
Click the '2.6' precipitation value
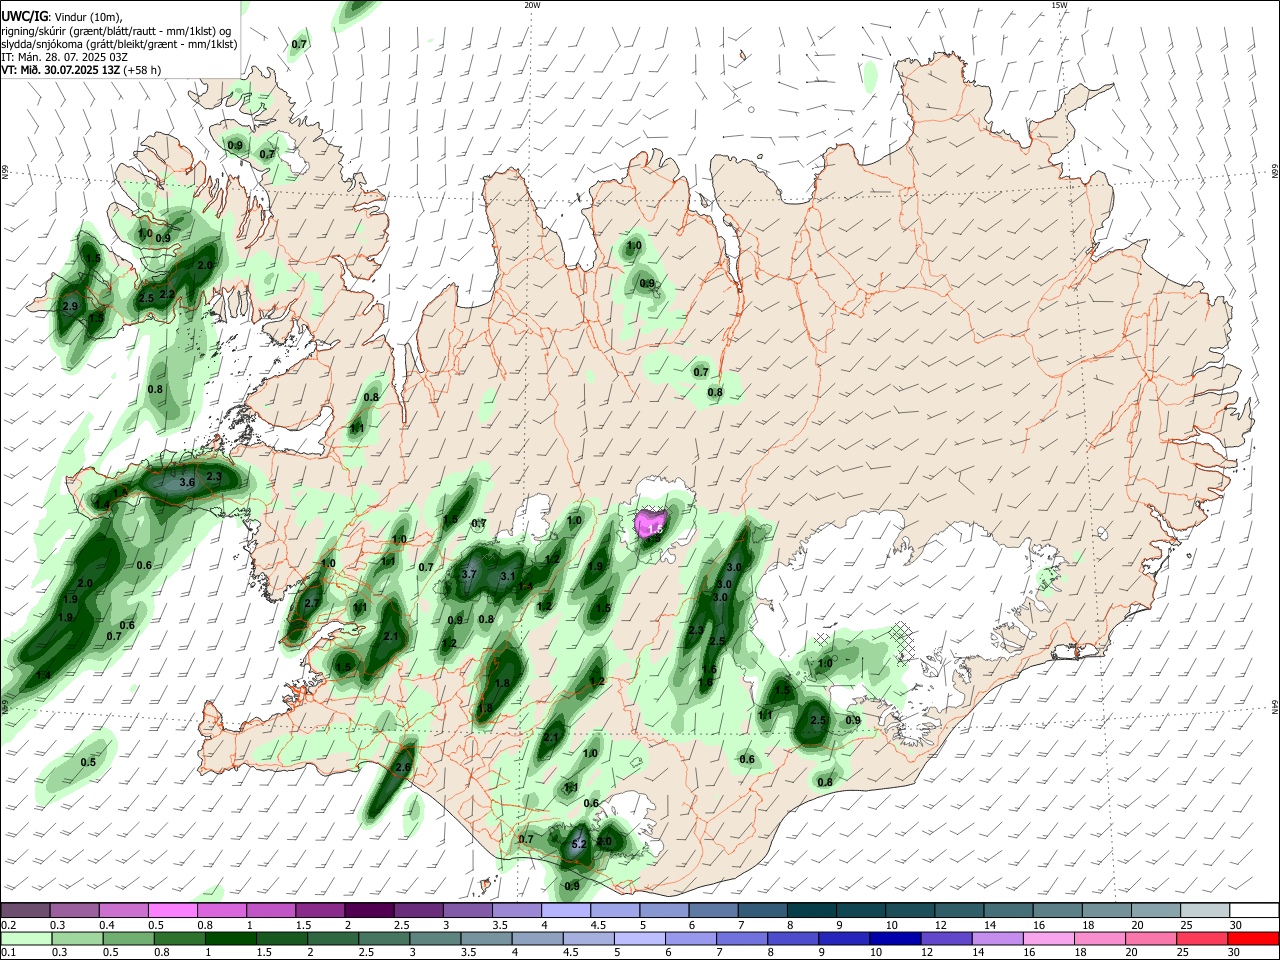click(403, 768)
